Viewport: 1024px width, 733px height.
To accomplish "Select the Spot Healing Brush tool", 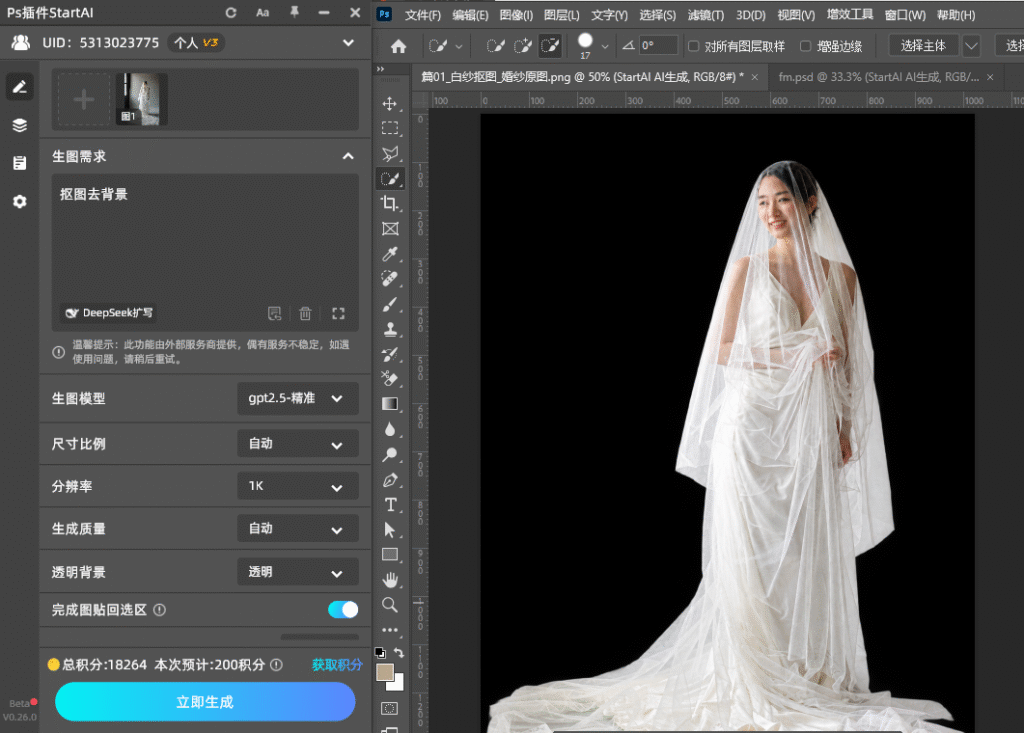I will (390, 279).
